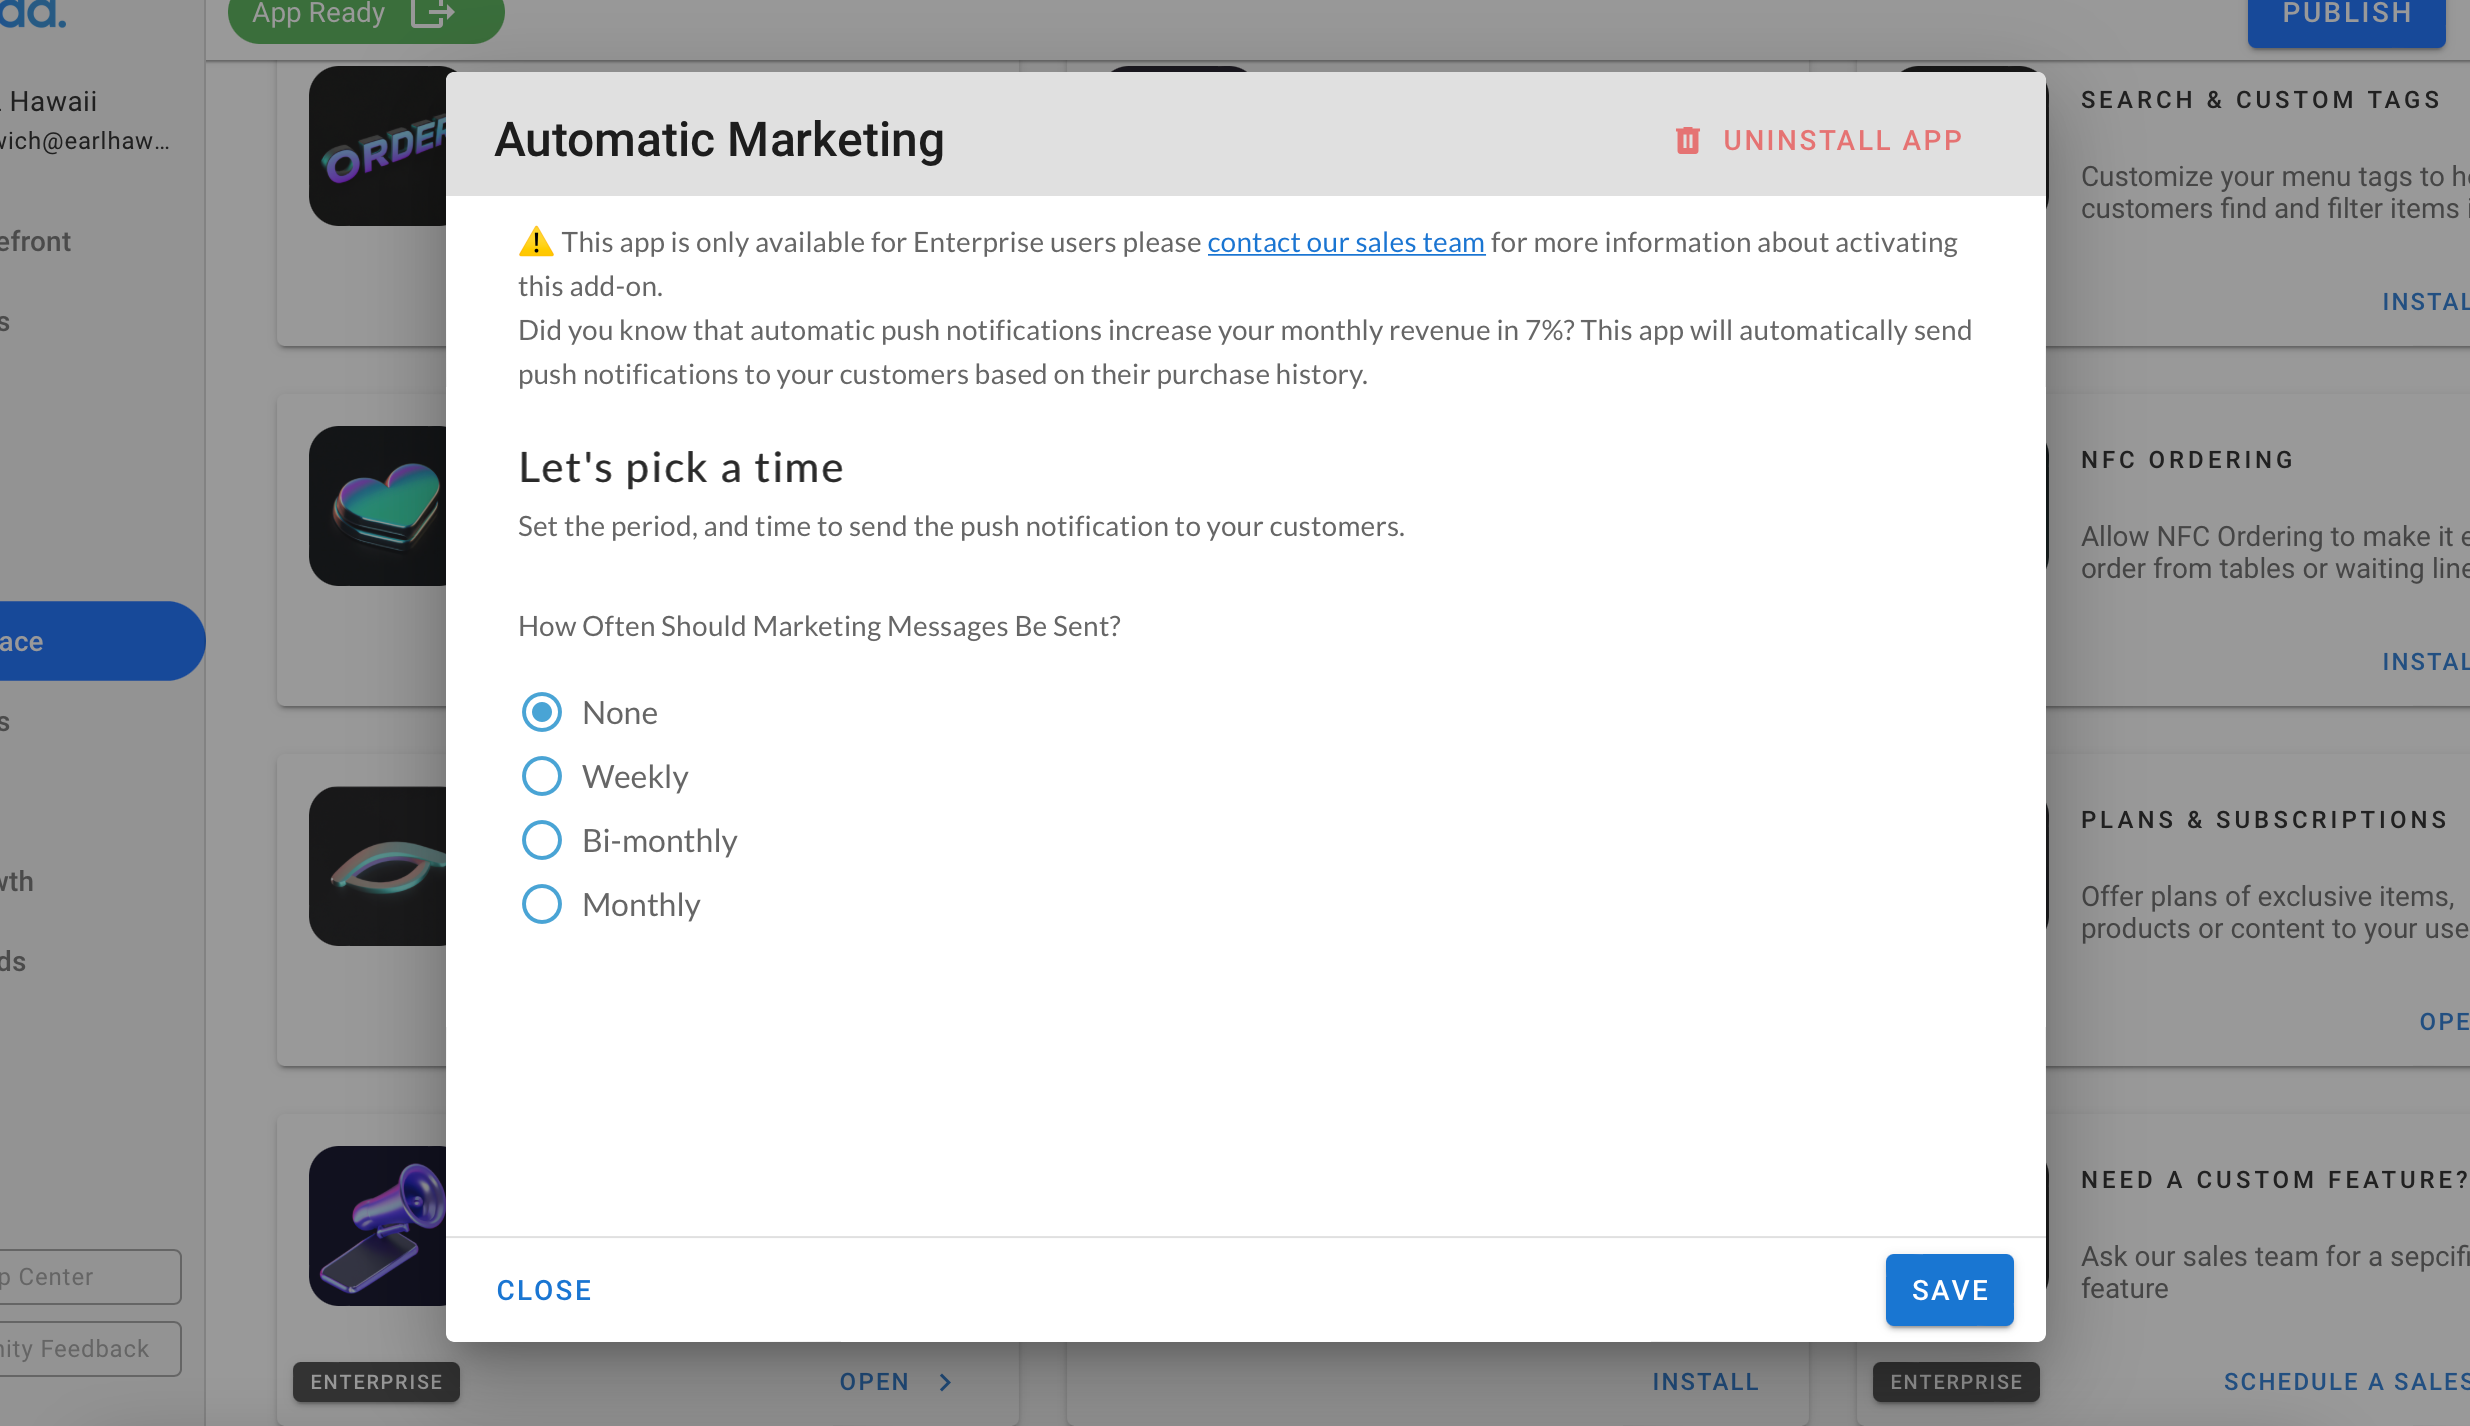
Task: Choose Weekly message frequency
Action: (541, 776)
